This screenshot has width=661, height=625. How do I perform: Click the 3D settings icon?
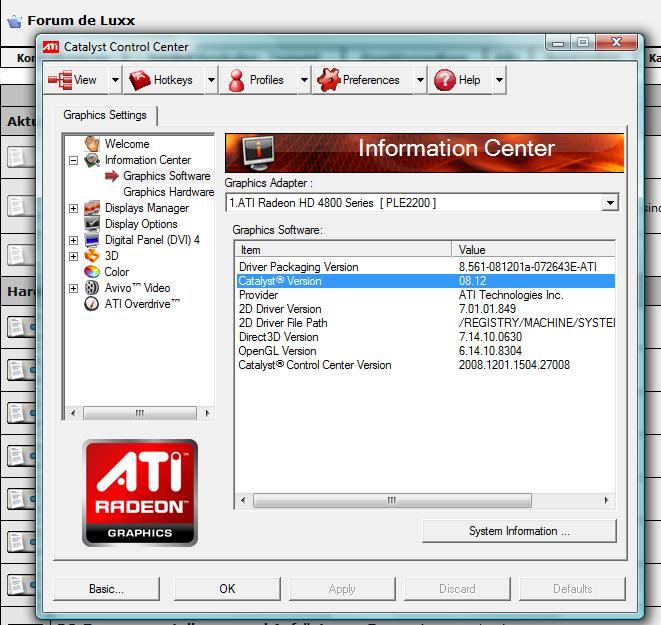[92, 256]
